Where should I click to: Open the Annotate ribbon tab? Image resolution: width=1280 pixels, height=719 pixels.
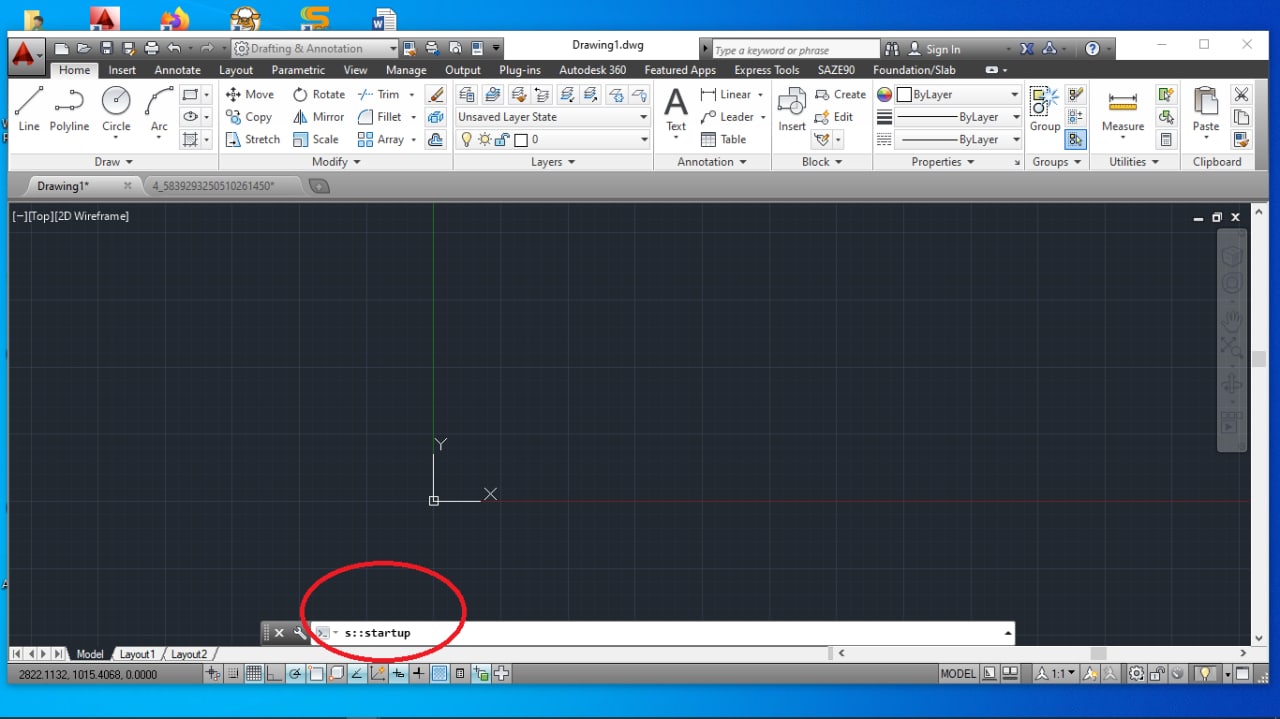click(x=177, y=70)
